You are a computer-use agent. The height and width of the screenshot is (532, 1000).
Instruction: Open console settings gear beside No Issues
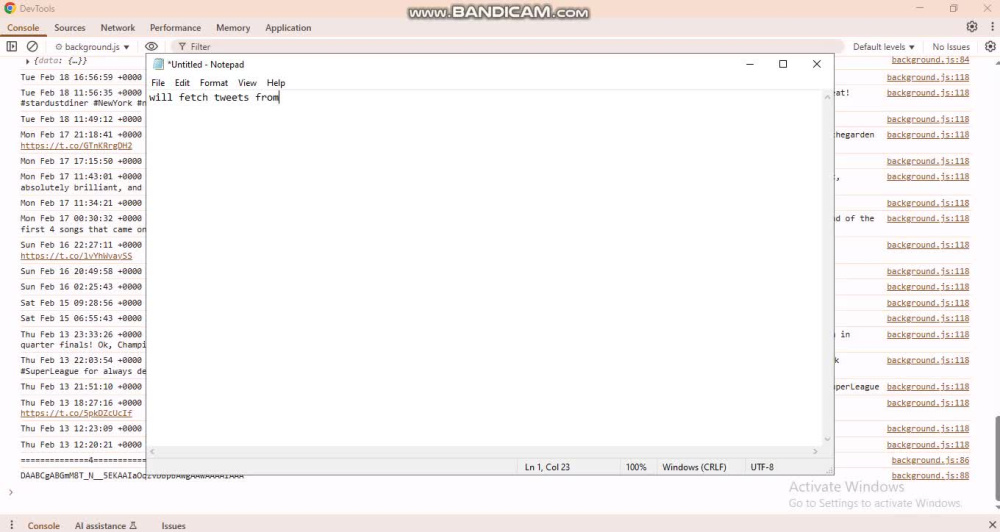point(990,47)
